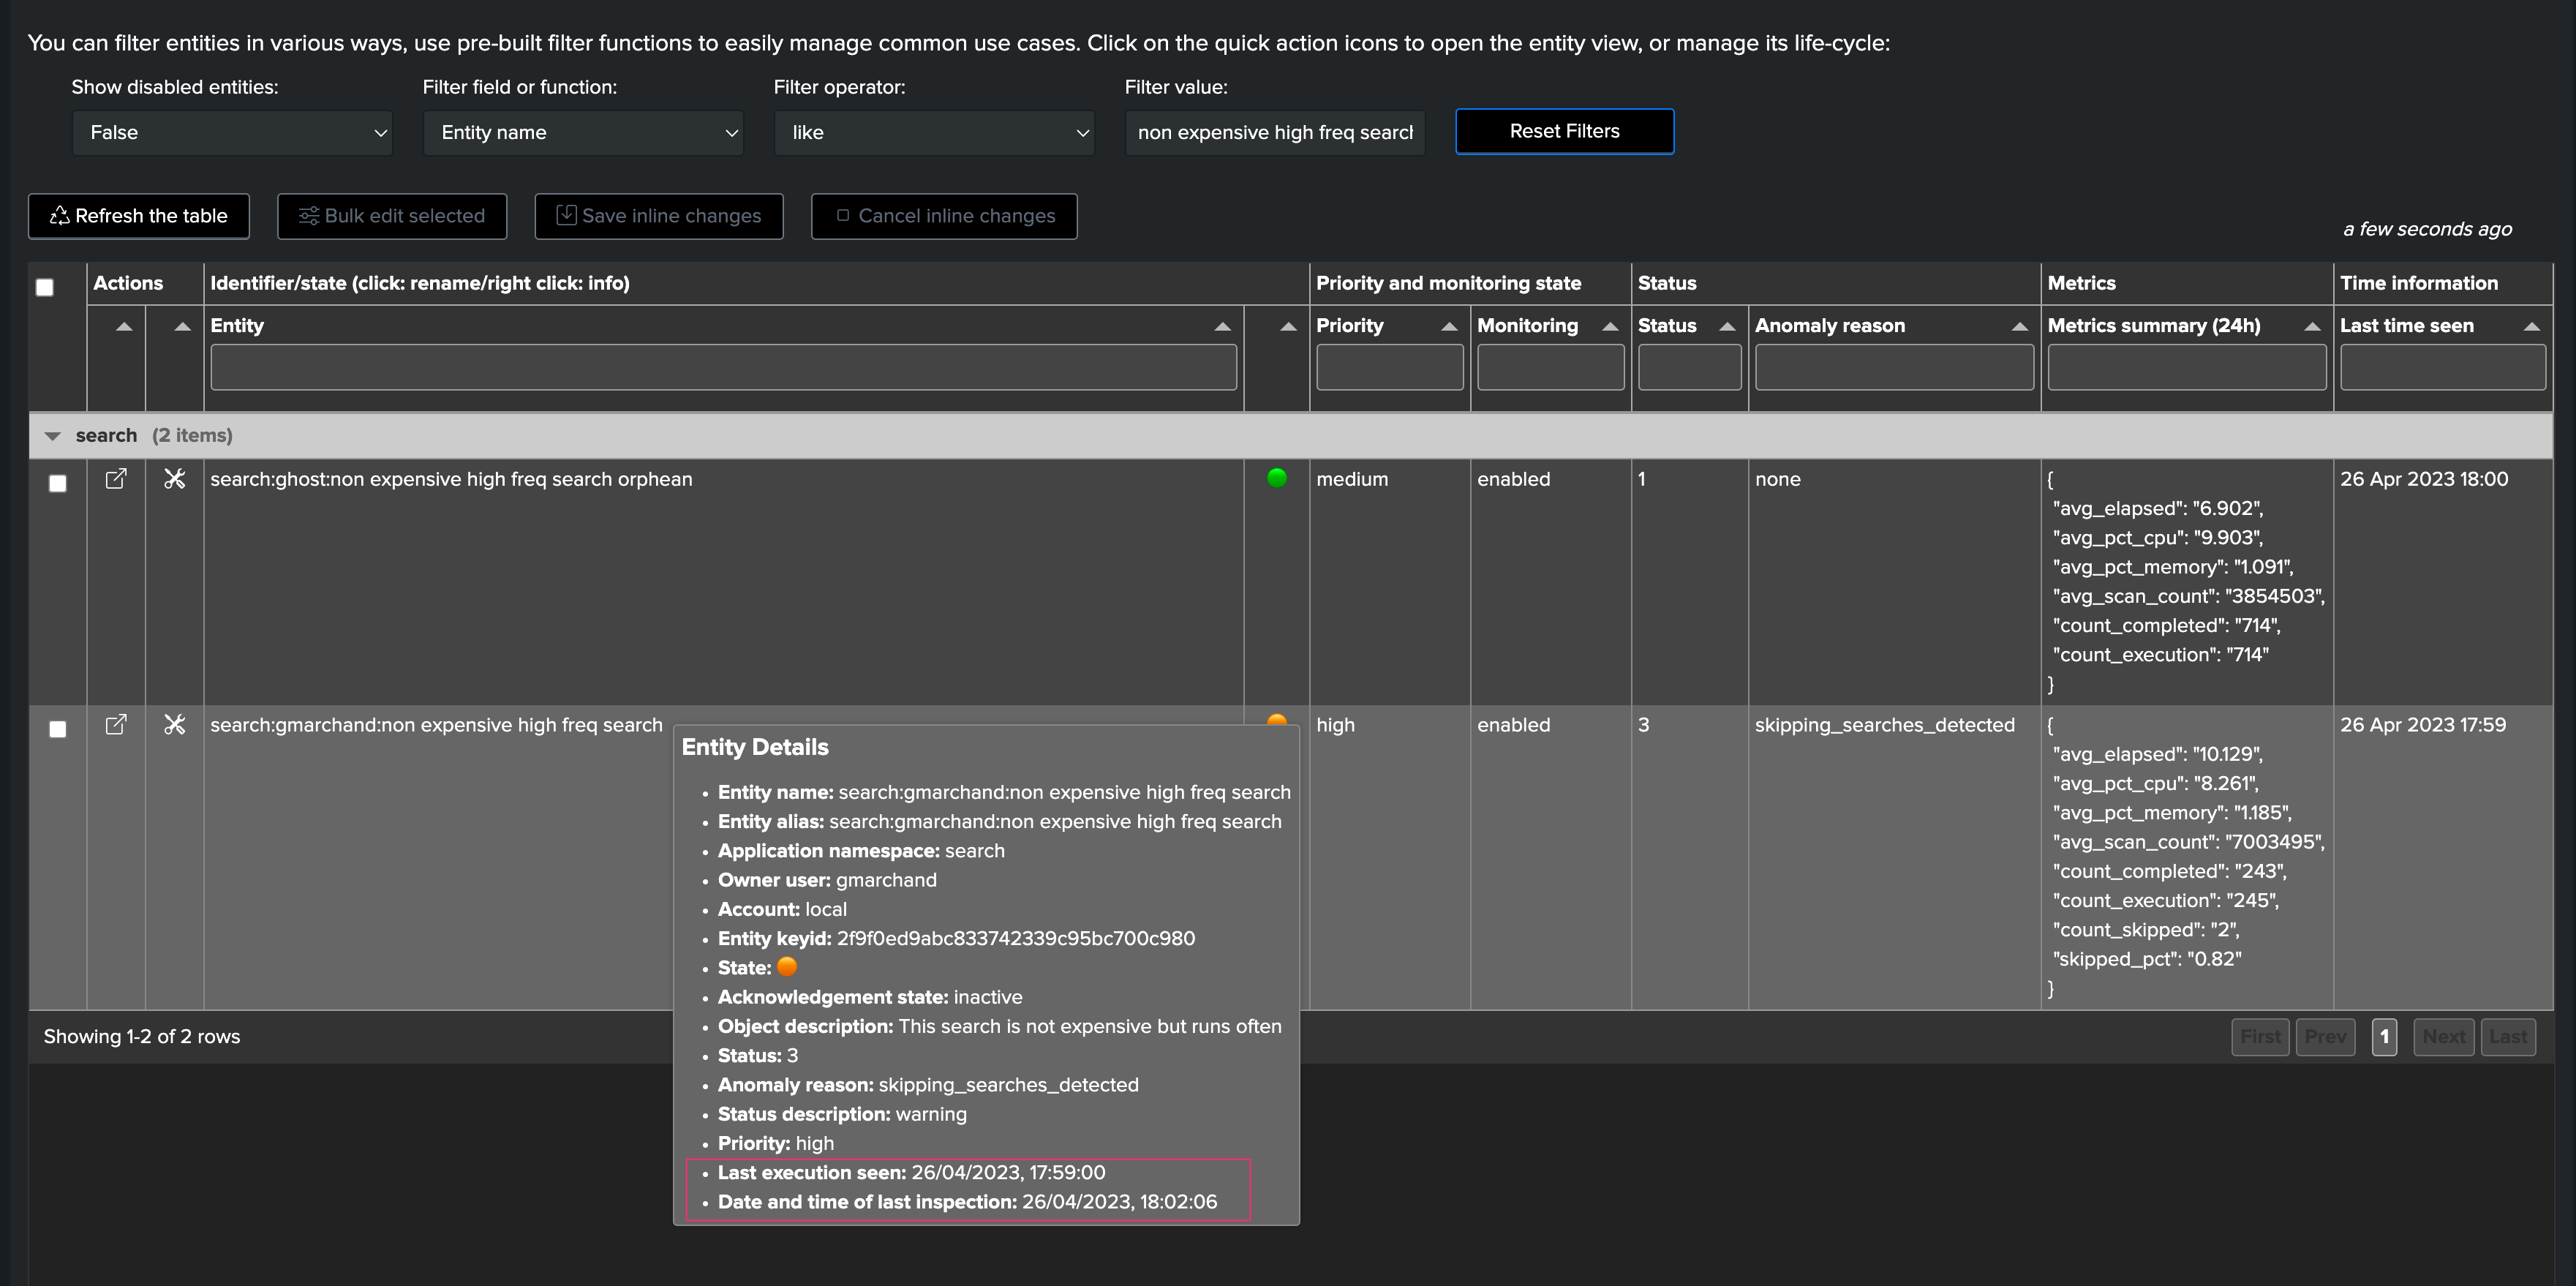Click Entity keyid value in Entity Details
This screenshot has width=2576, height=1286.
coord(1016,939)
